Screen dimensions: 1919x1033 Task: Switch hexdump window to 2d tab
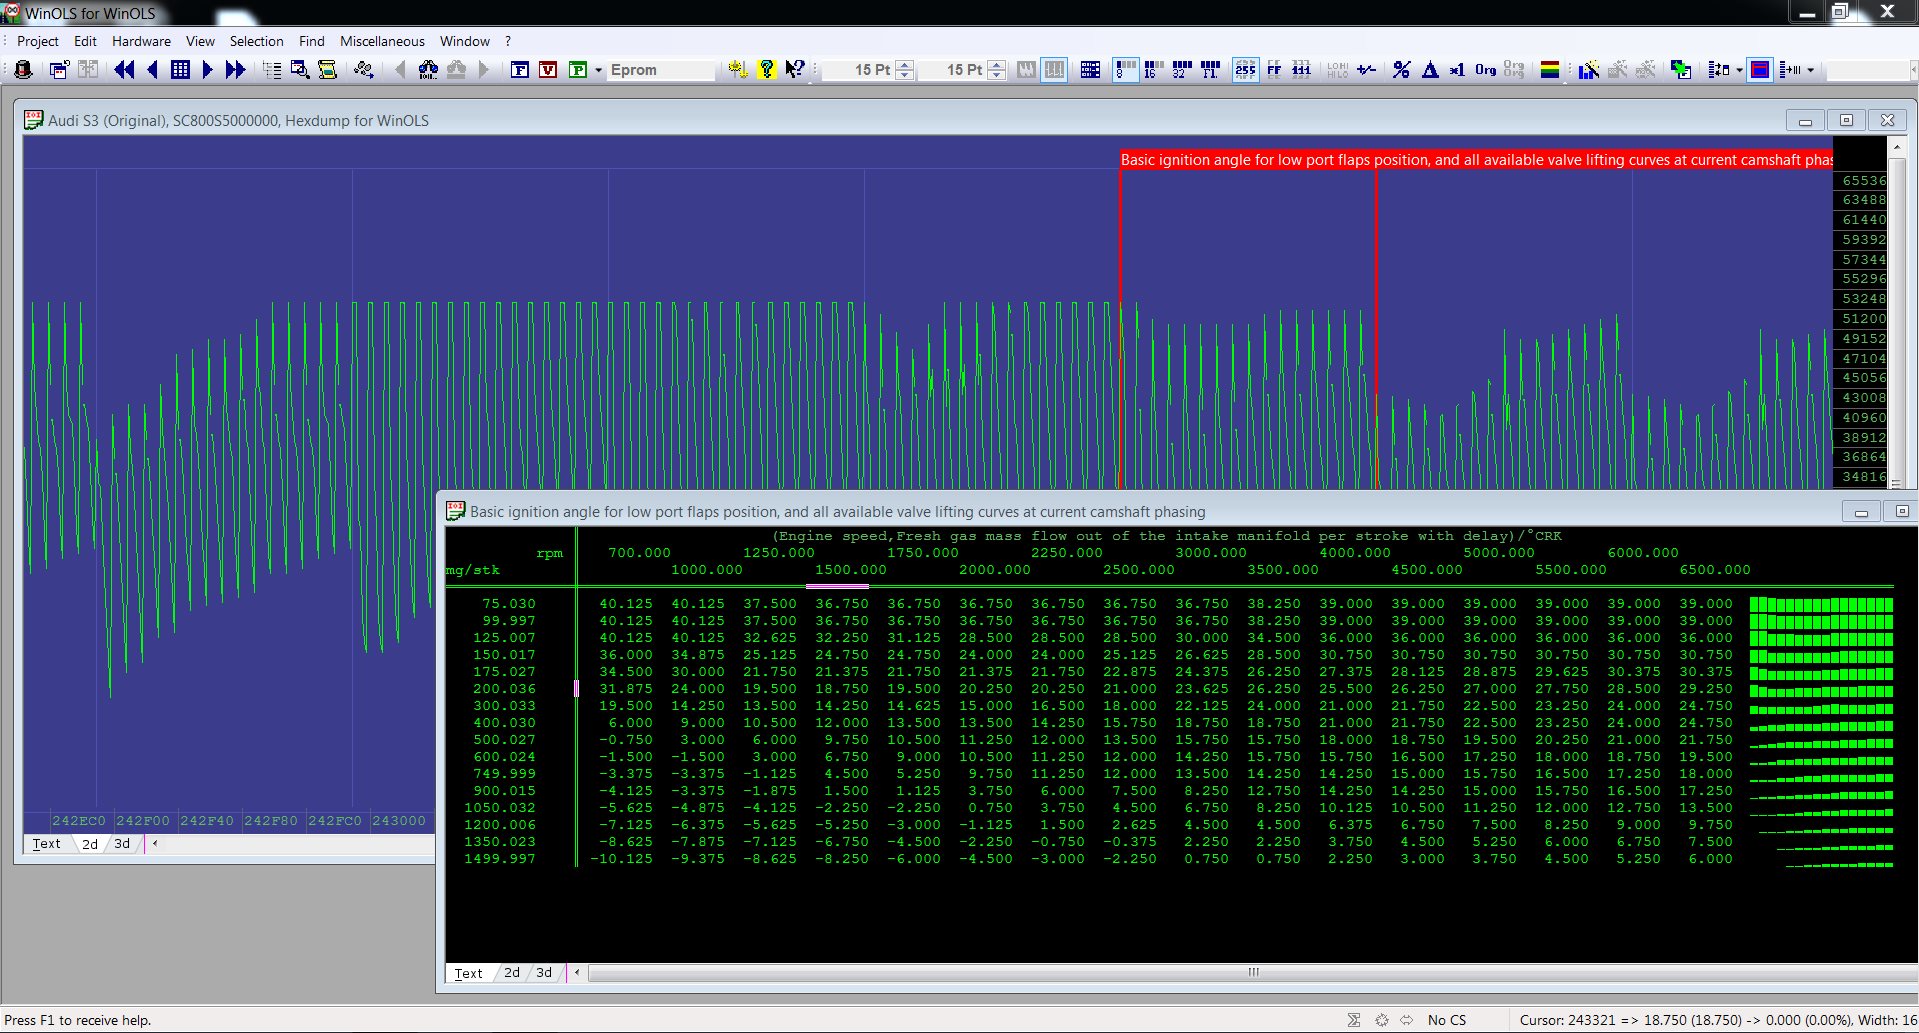90,844
